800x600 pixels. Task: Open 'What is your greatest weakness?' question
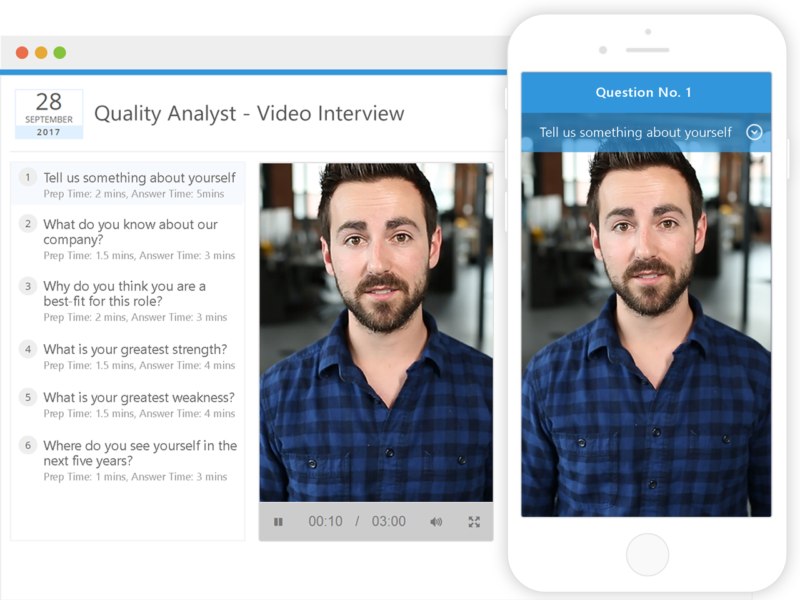(139, 397)
